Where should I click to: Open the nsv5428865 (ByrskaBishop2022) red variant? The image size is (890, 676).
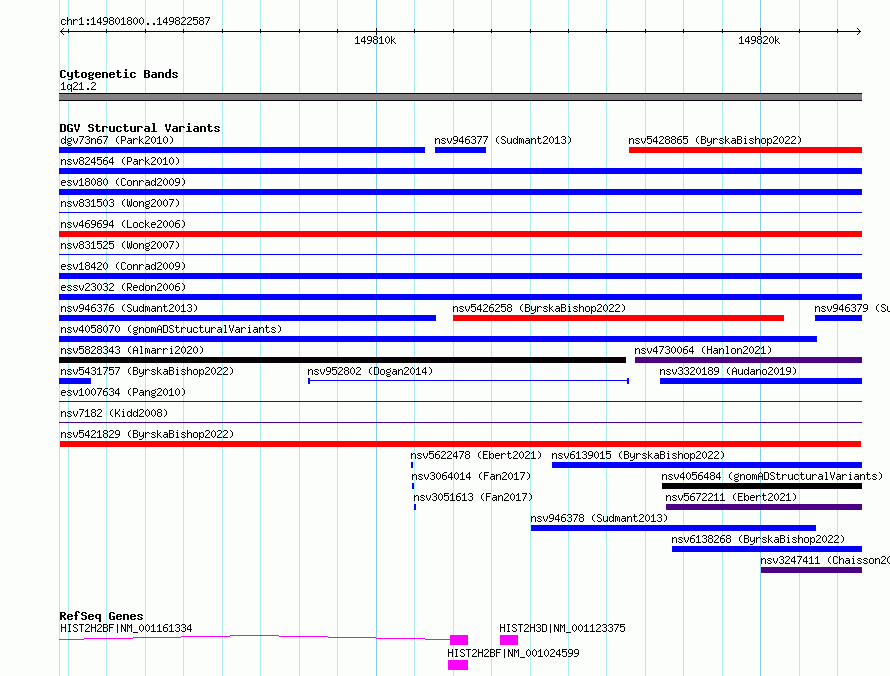(x=745, y=150)
